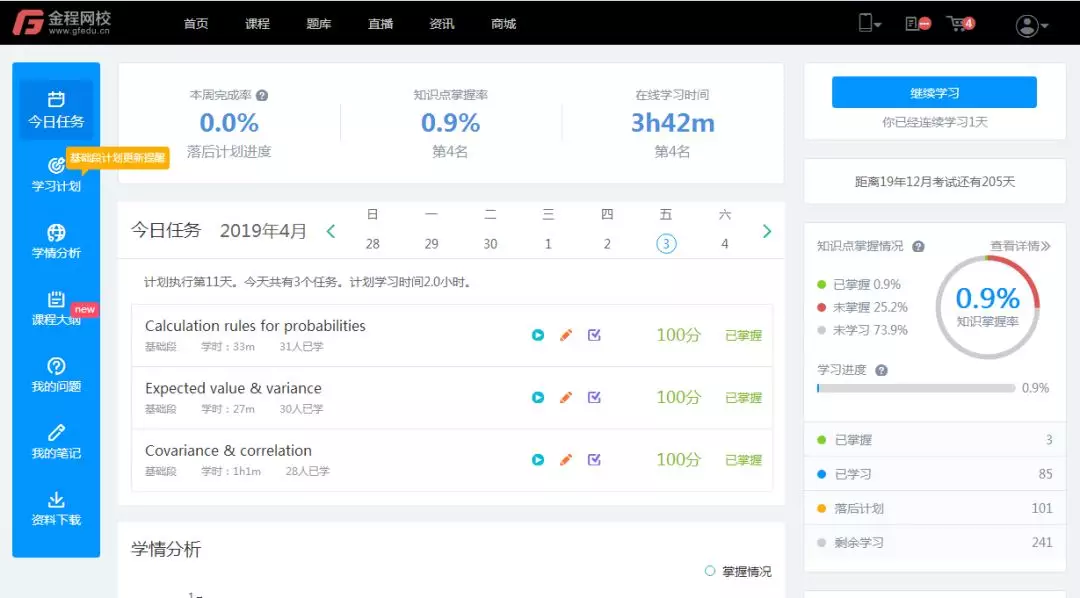Select date 4 on the calendar
This screenshot has width=1080, height=598.
(725, 243)
